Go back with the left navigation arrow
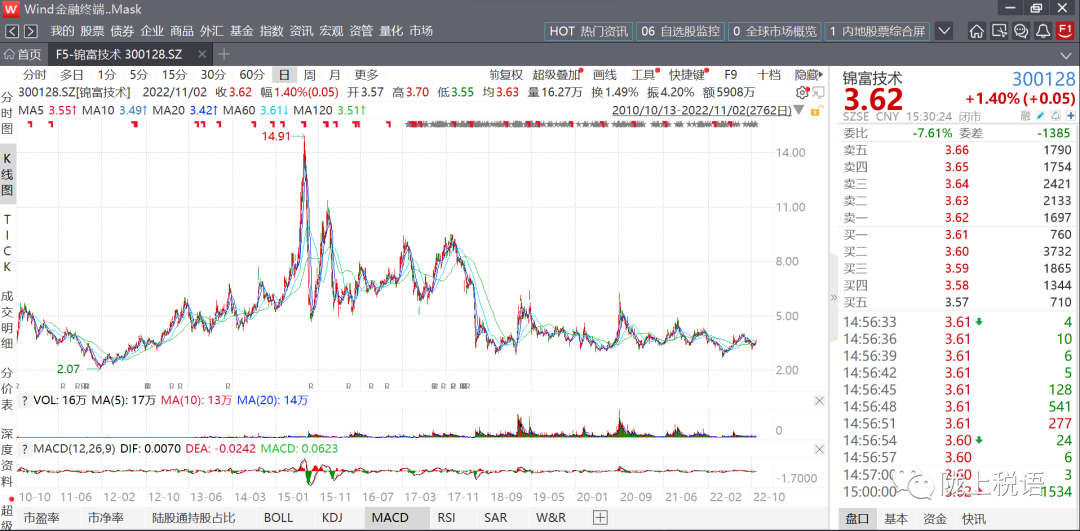Screen dimensions: 1080x531 tap(12, 31)
